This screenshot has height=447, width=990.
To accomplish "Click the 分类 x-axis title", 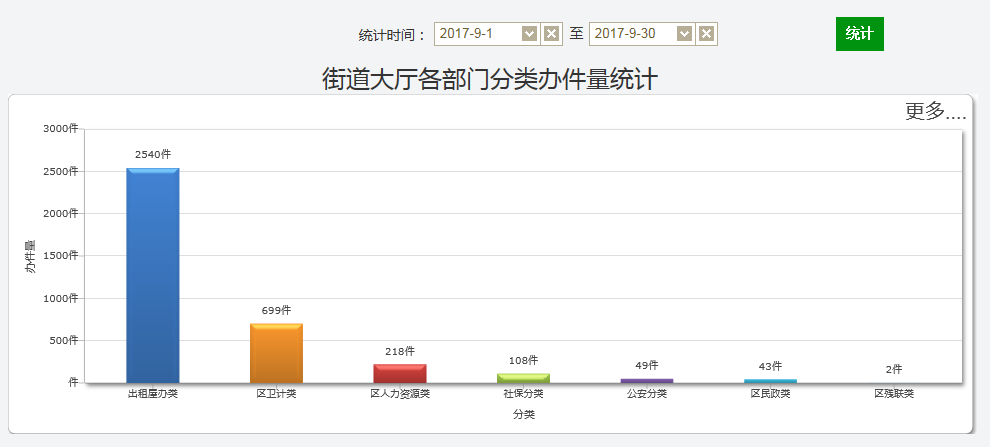I will pyautogui.click(x=523, y=415).
